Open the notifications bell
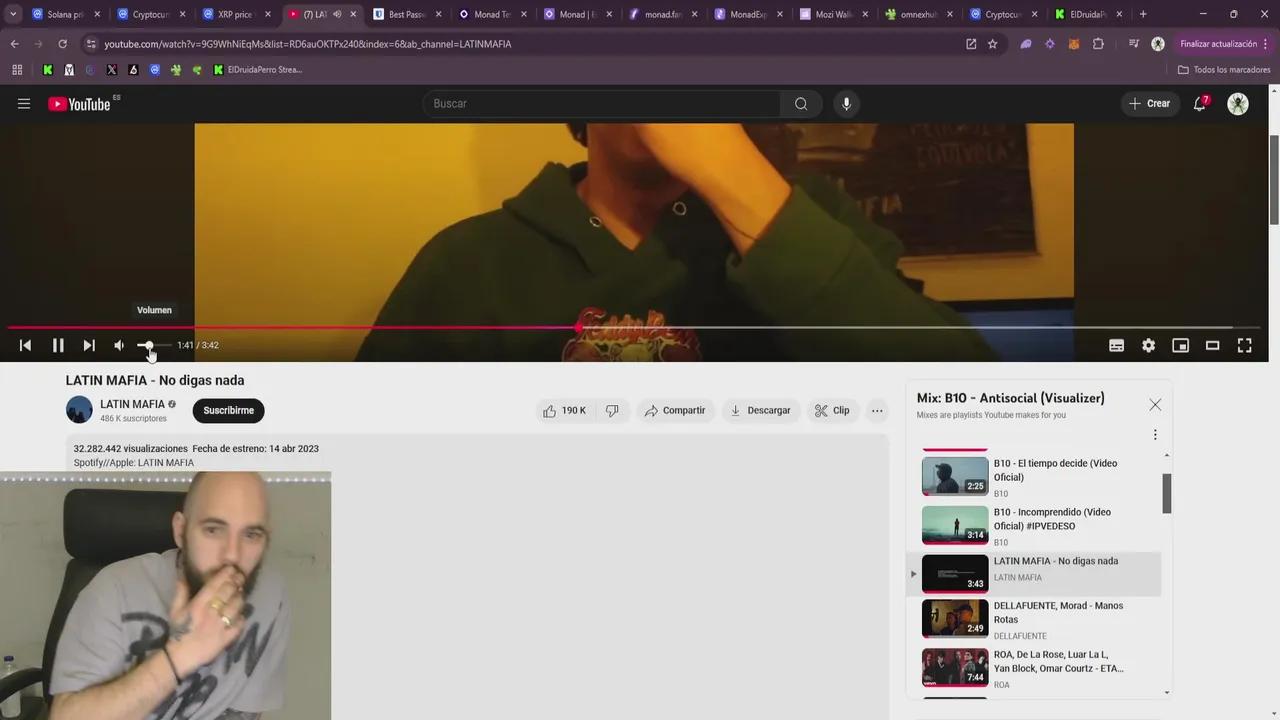 [x=1200, y=104]
